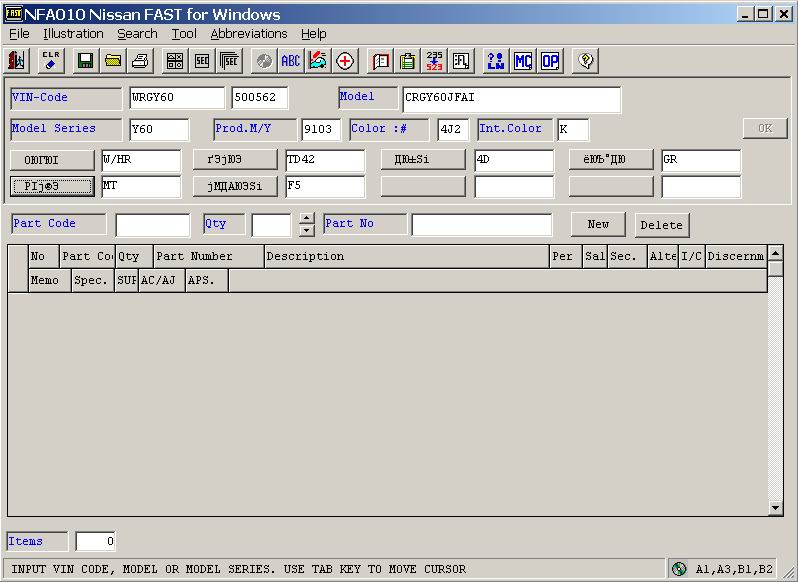Screen dimensions: 798x582
Task: Click the Part No input field
Action: [x=481, y=225]
